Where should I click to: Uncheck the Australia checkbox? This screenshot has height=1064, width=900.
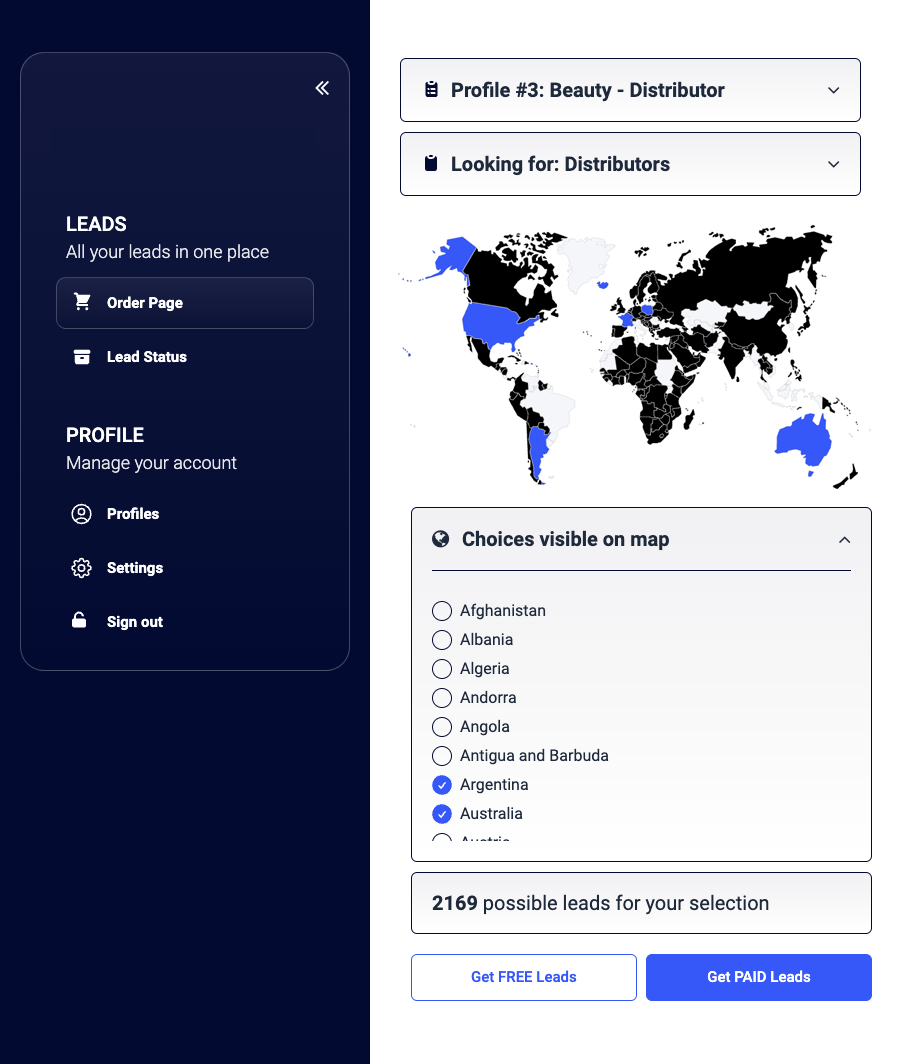tap(441, 814)
